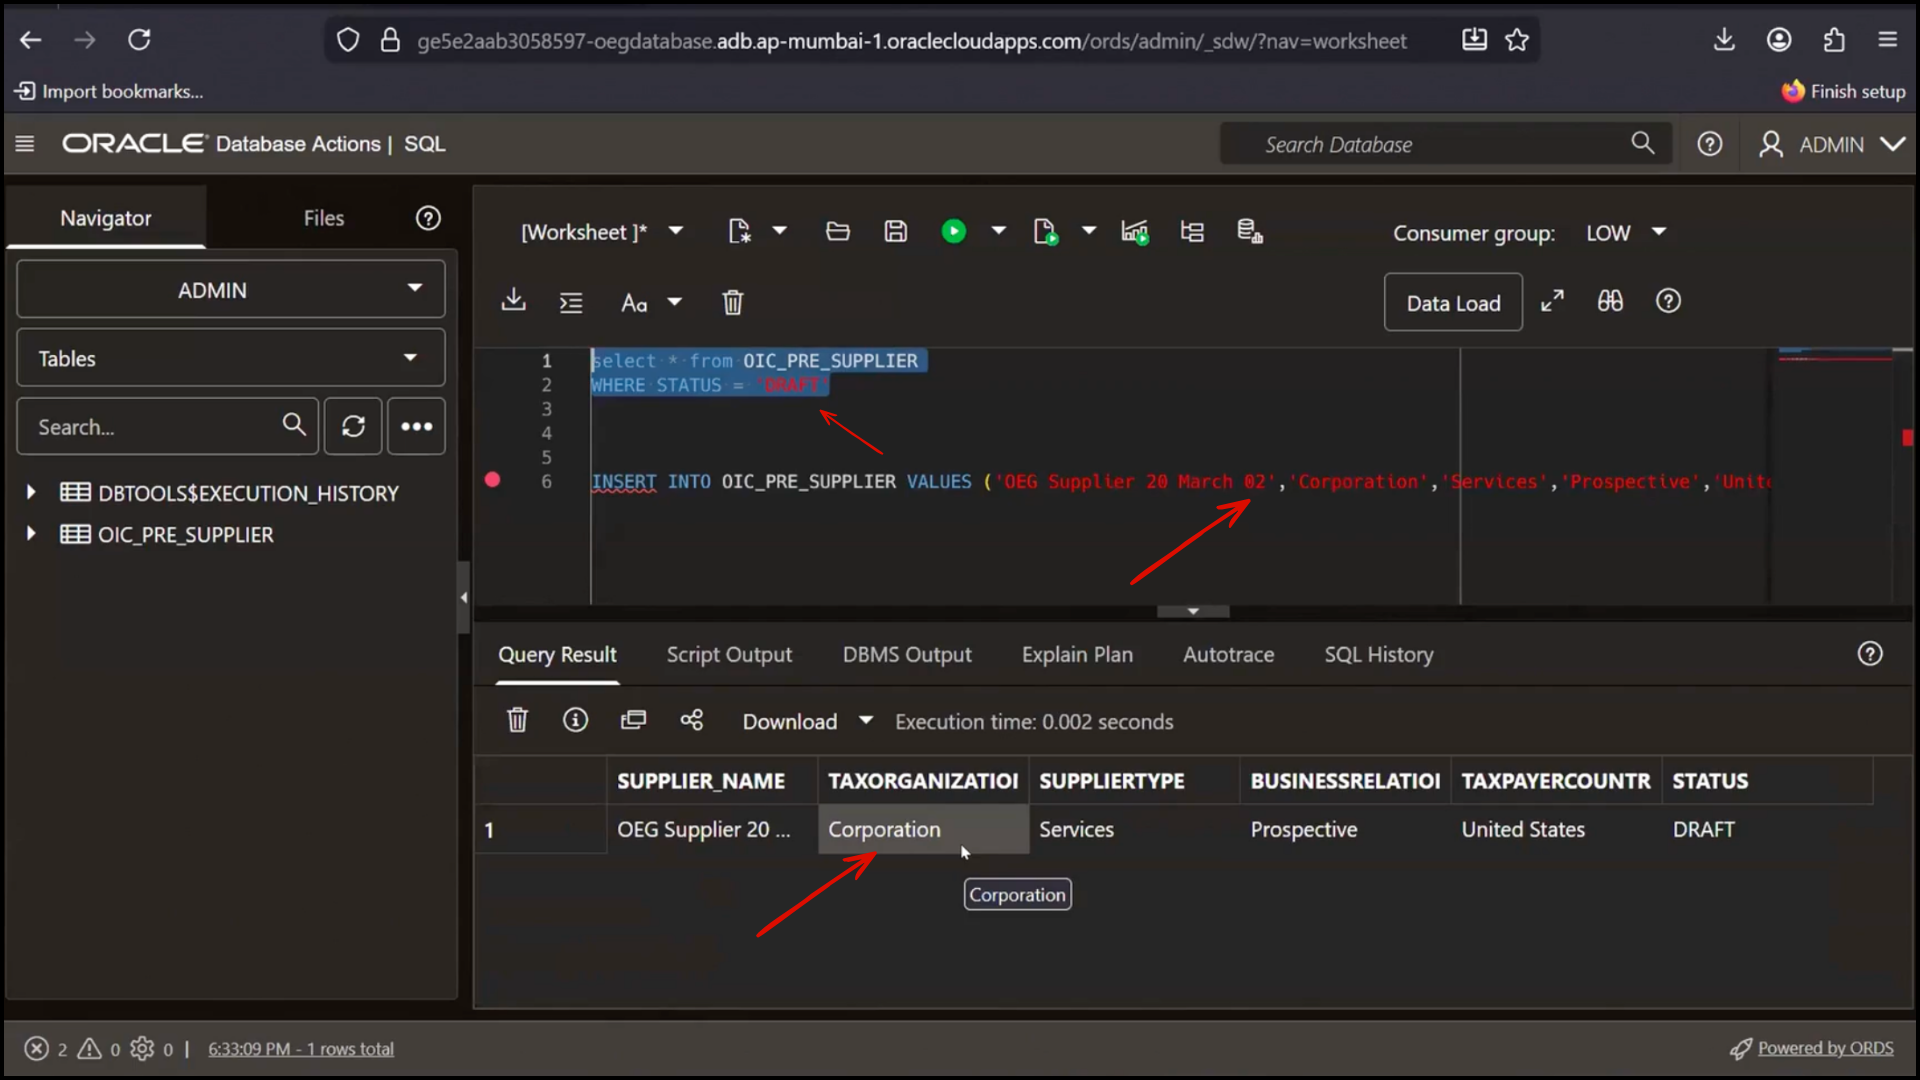This screenshot has width=1920, height=1080.
Task: Switch to the Script Output tab
Action: (729, 654)
